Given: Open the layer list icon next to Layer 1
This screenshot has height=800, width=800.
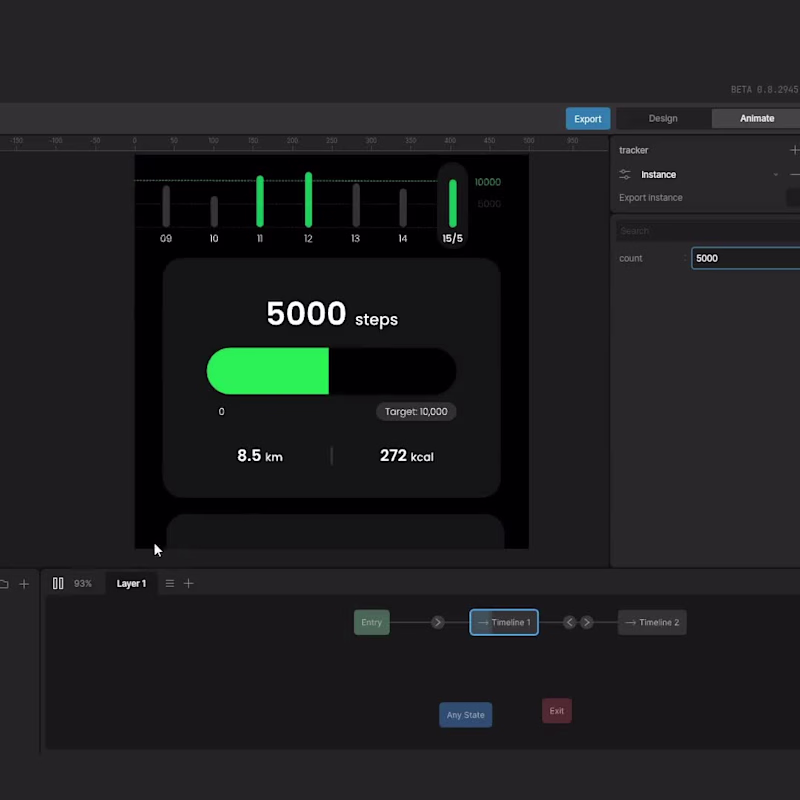Looking at the screenshot, I should click(169, 583).
